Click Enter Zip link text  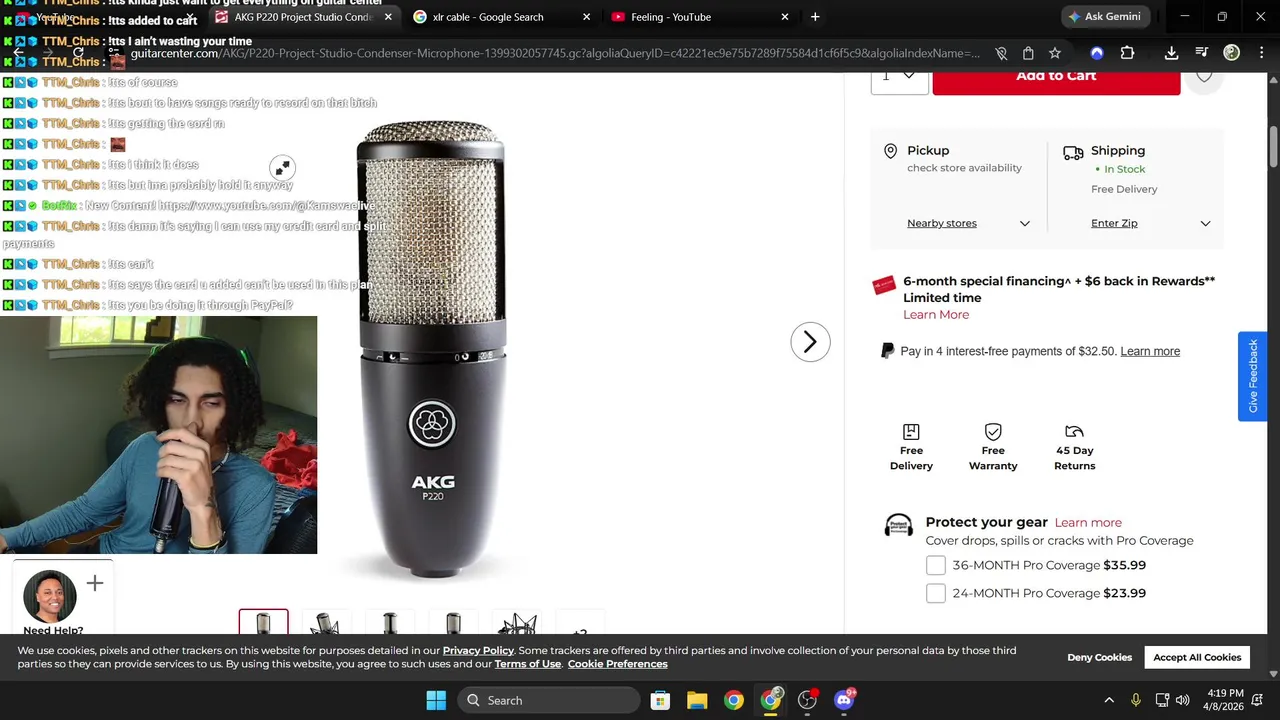coord(1114,224)
